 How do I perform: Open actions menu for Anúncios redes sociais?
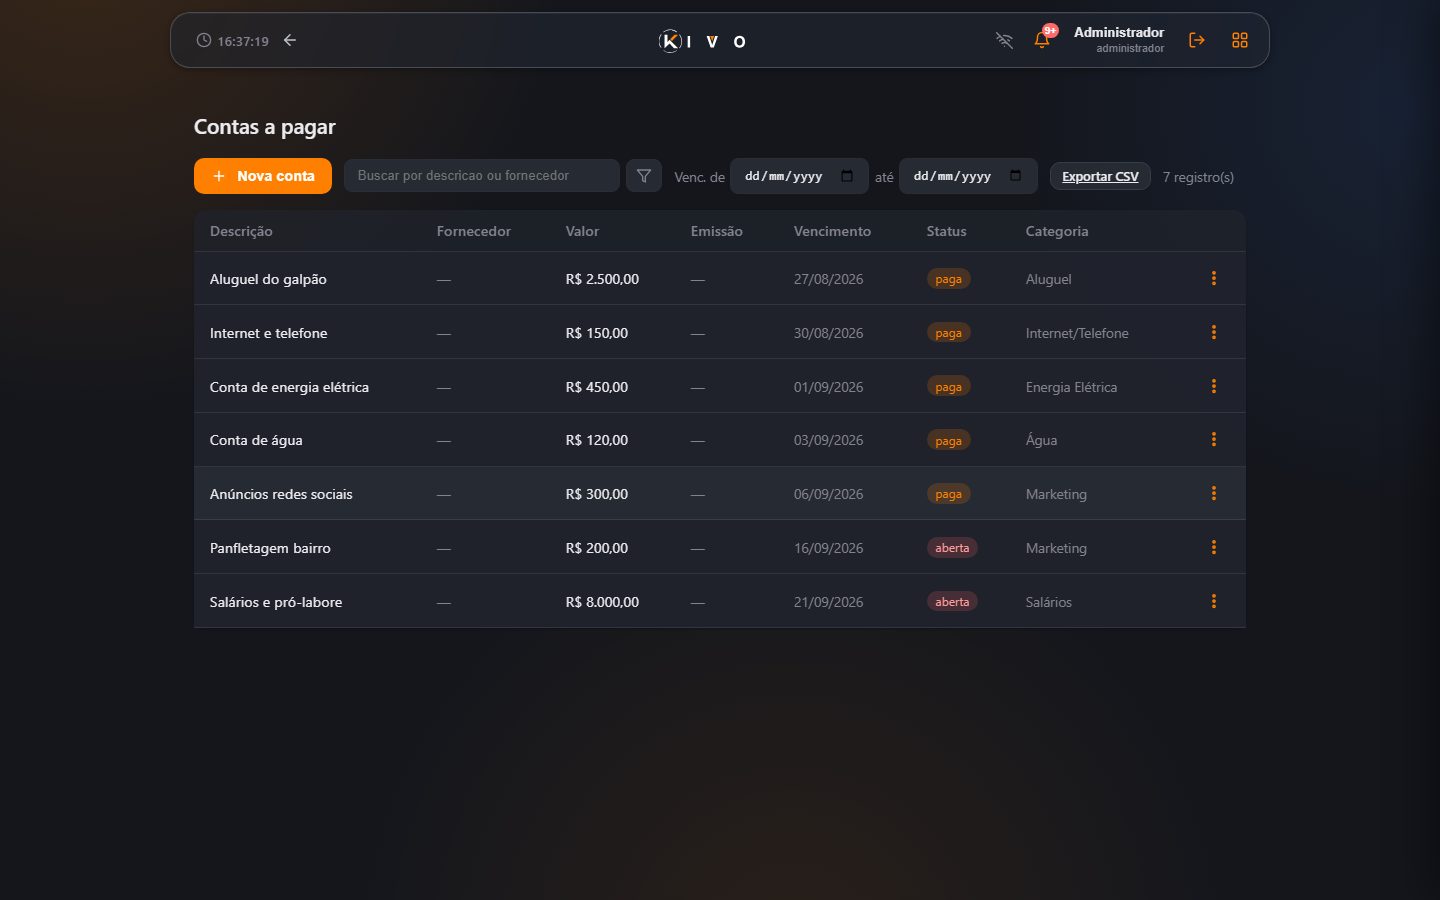[x=1214, y=493]
